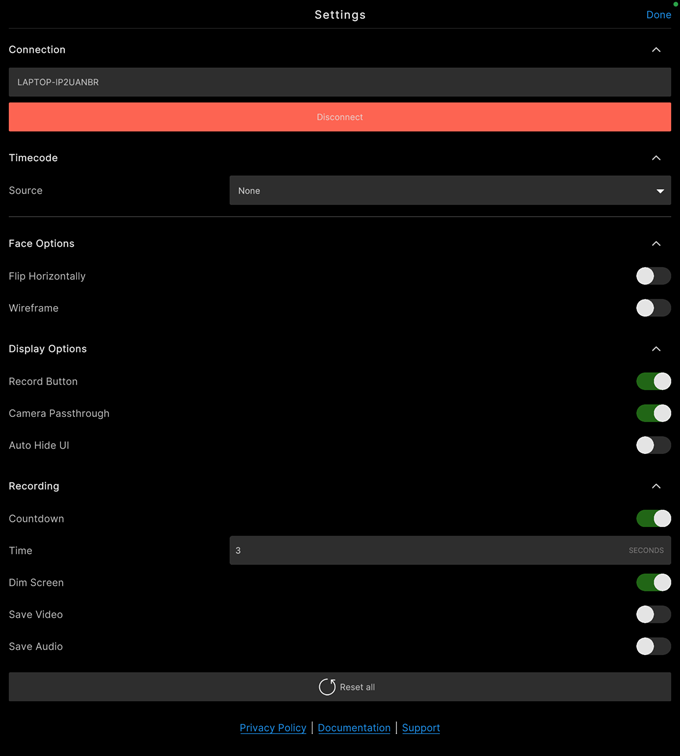Collapse the Face Options section chevron

point(656,243)
